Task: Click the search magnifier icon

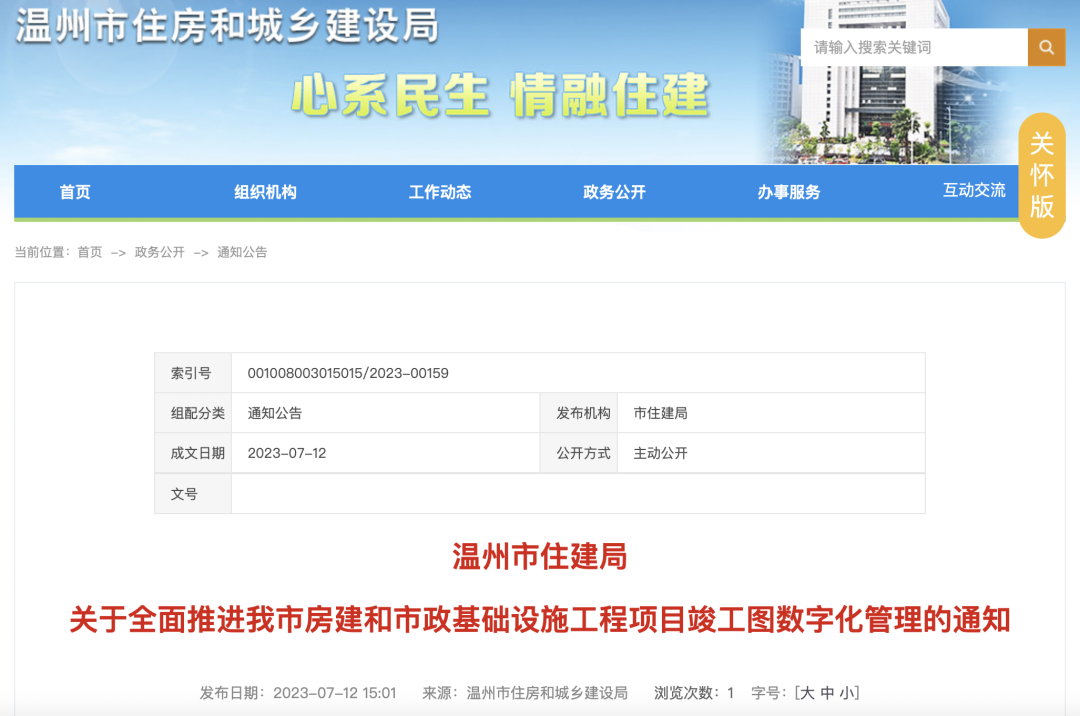Action: 1046,47
